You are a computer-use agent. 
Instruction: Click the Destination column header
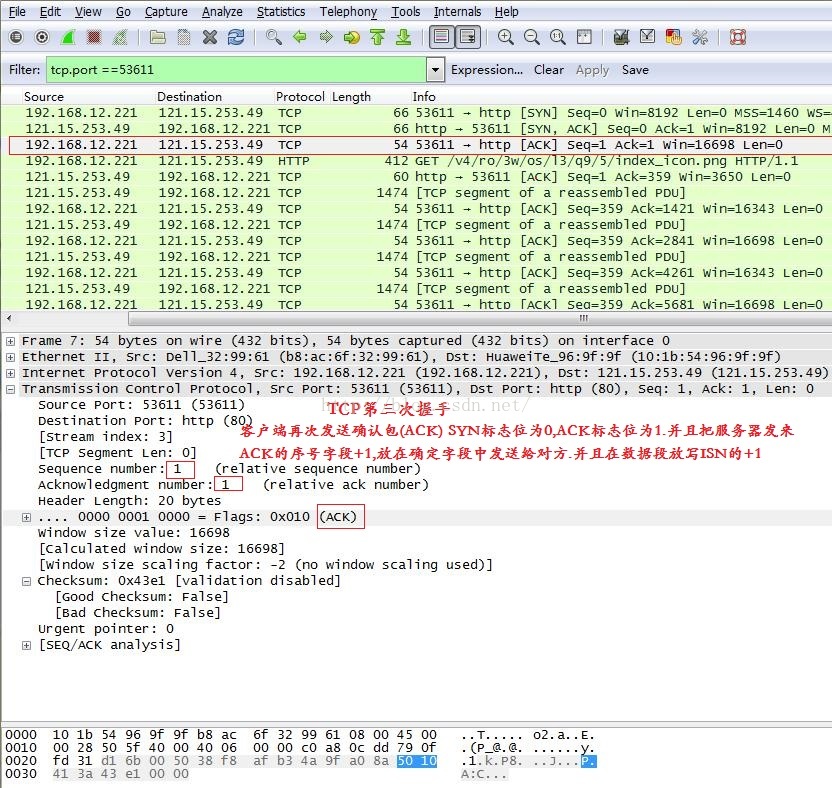(189, 97)
